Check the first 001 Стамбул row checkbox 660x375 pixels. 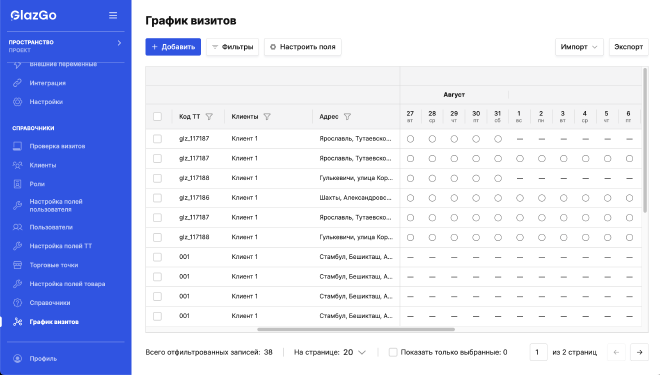pos(157,257)
